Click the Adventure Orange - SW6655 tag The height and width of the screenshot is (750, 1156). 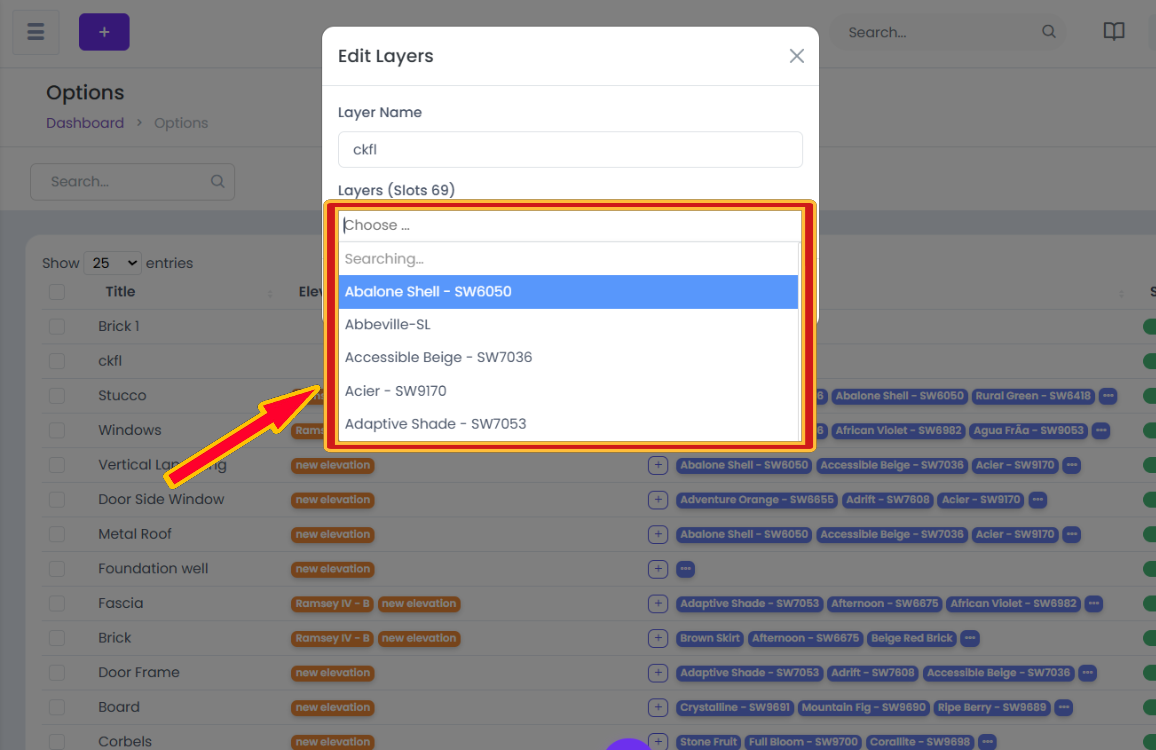(756, 500)
